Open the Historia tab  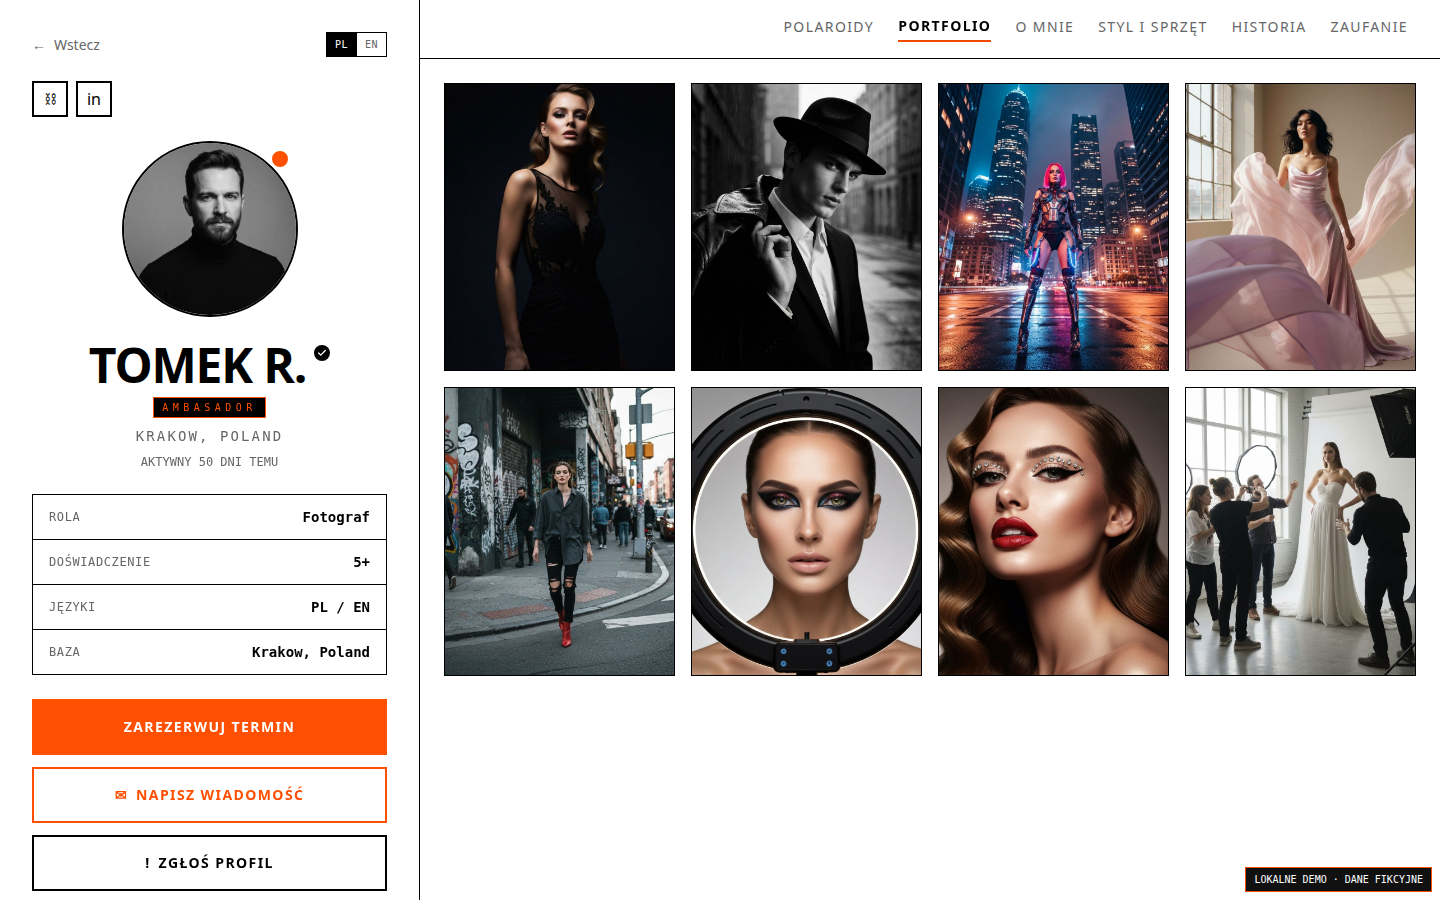[1268, 27]
